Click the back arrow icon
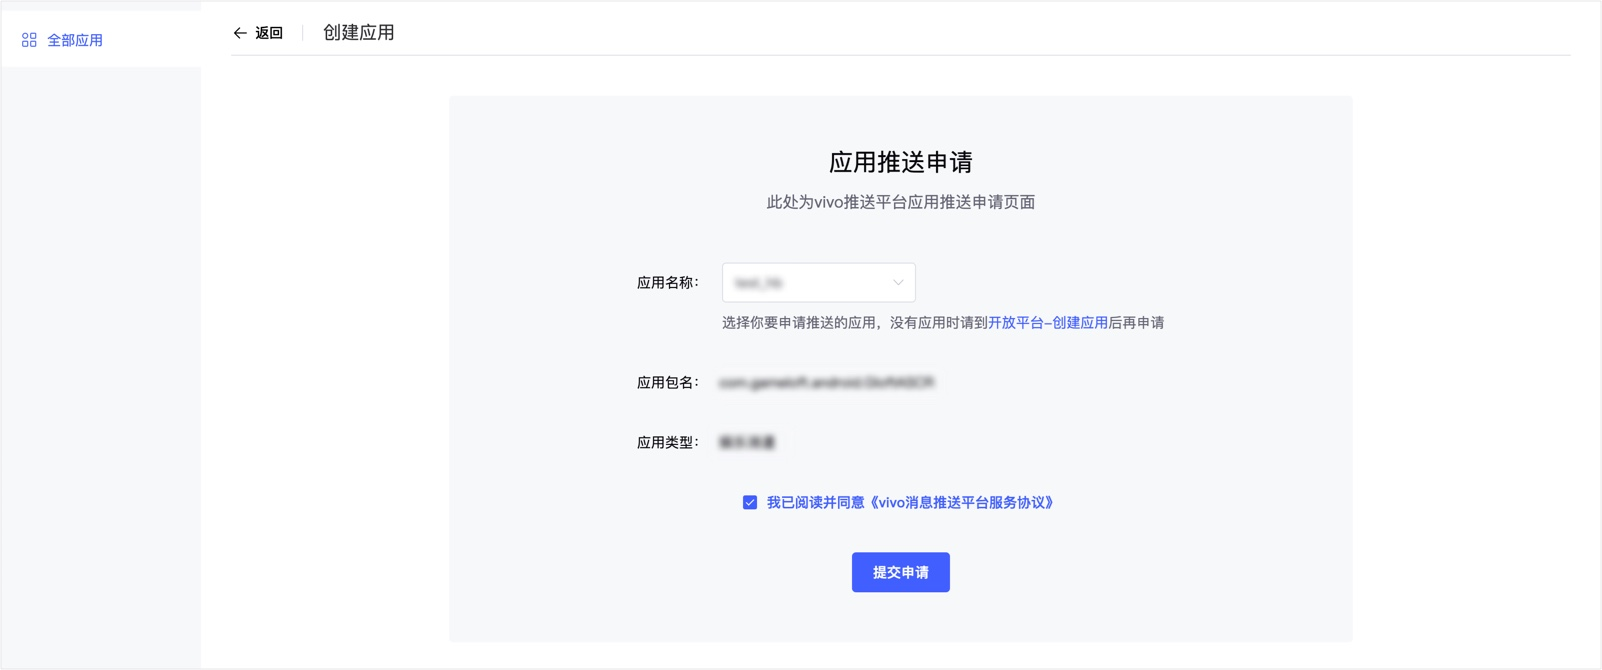This screenshot has height=670, width=1602. (240, 33)
